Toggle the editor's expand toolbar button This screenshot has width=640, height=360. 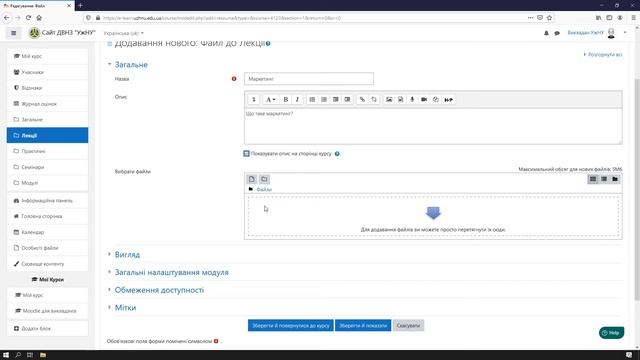pos(253,100)
